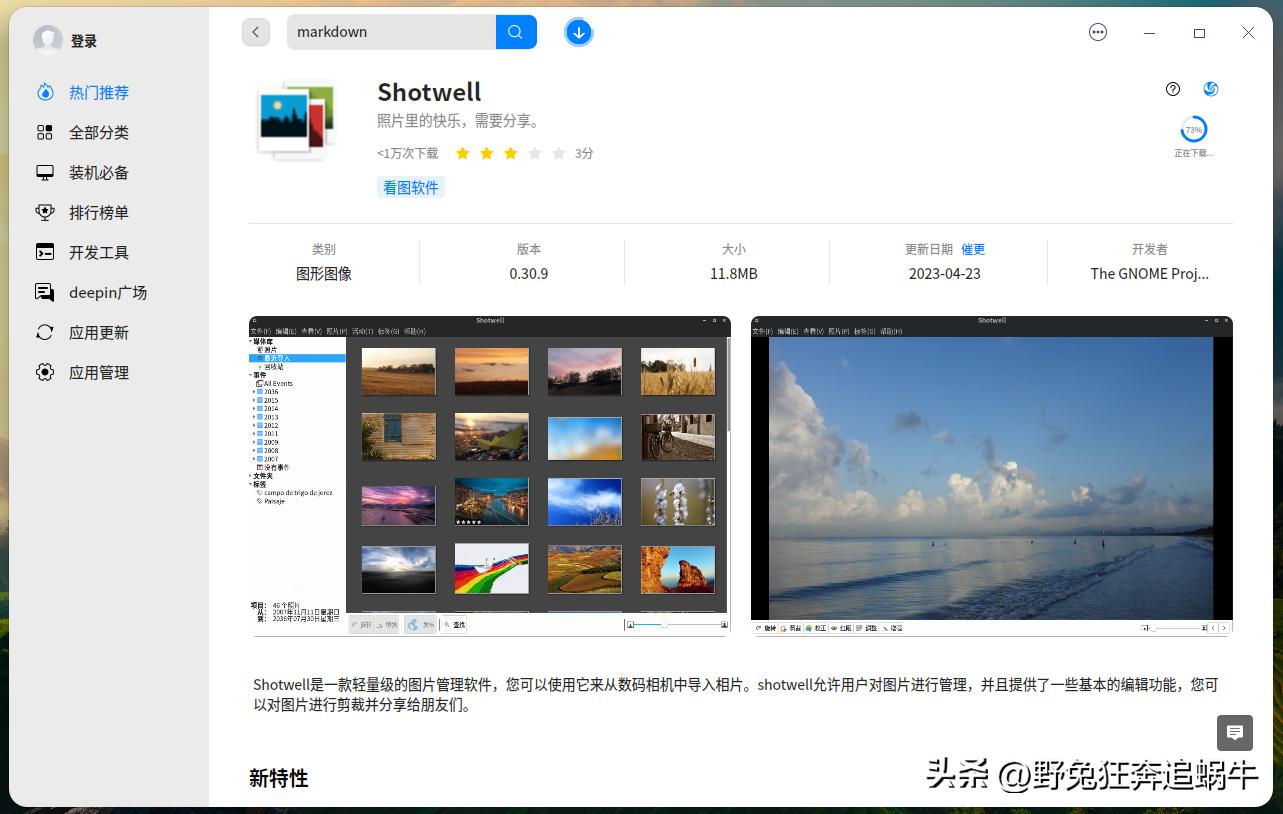The height and width of the screenshot is (814, 1283).
Task: Rate Shotwell by clicking the fifth star
Action: 558,153
